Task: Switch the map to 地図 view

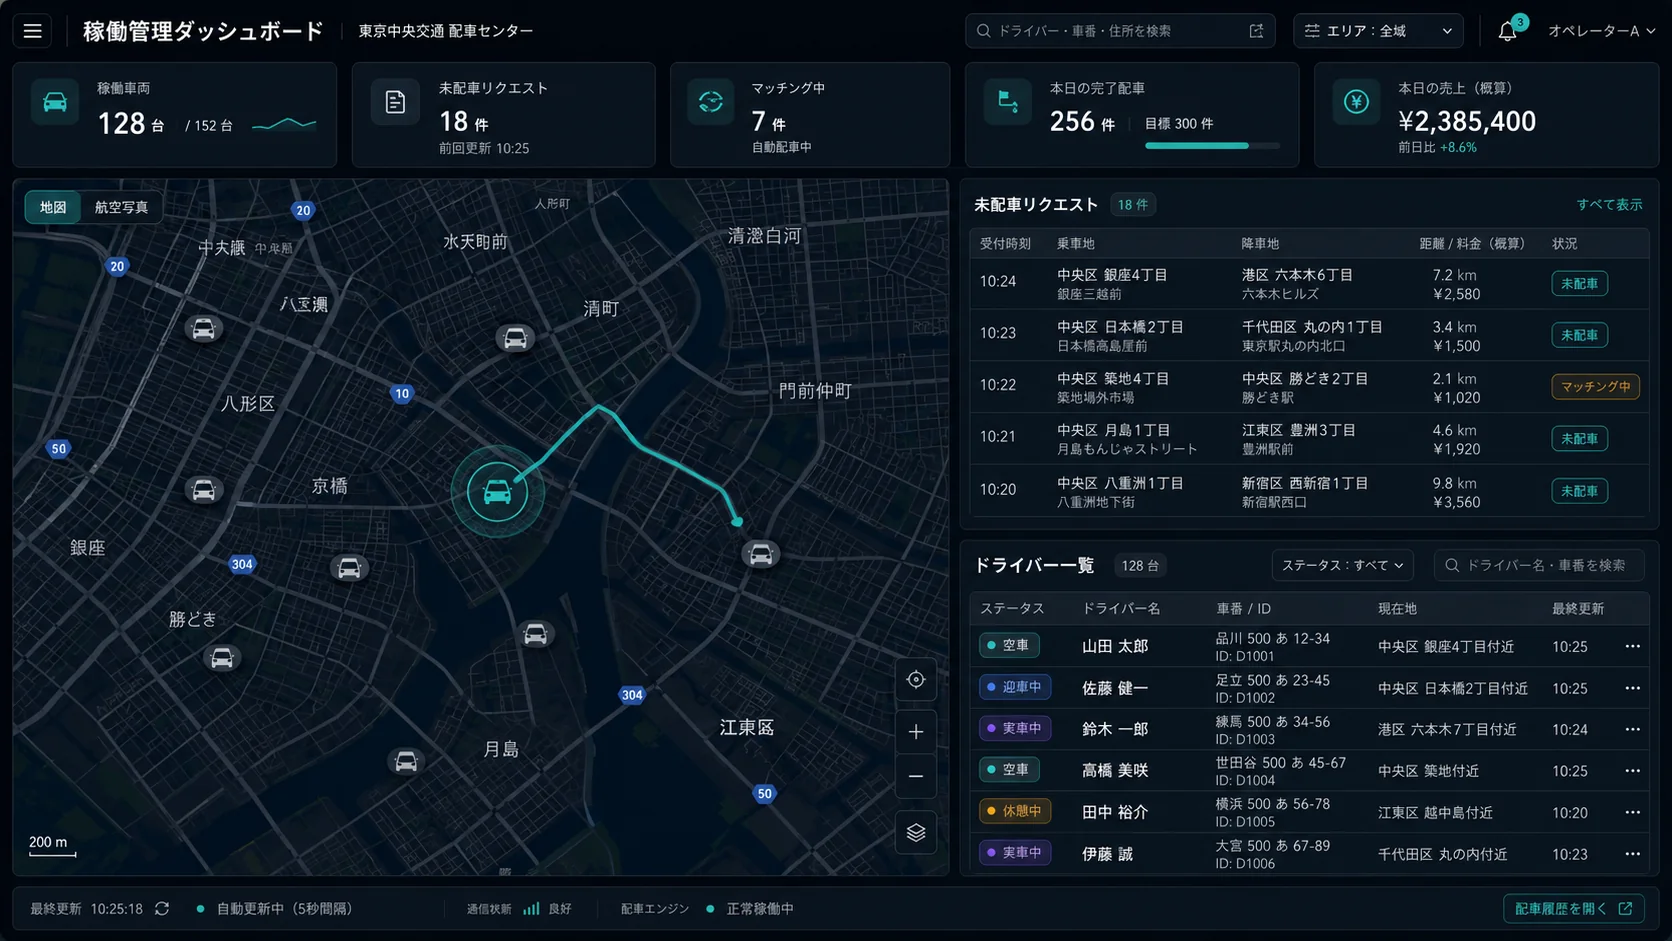Action: click(x=53, y=207)
